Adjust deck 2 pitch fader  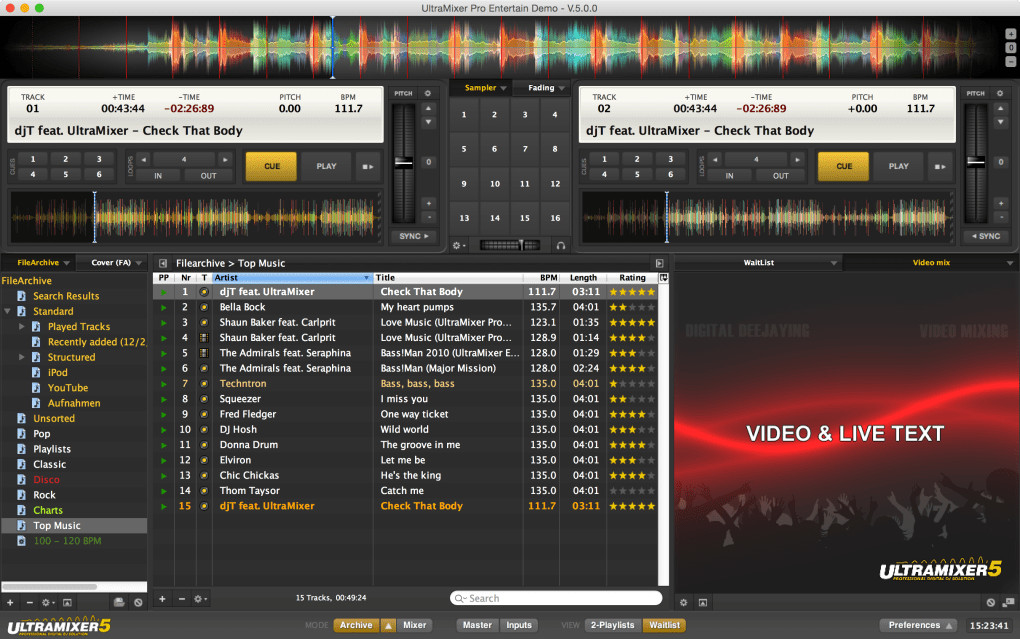[x=976, y=162]
